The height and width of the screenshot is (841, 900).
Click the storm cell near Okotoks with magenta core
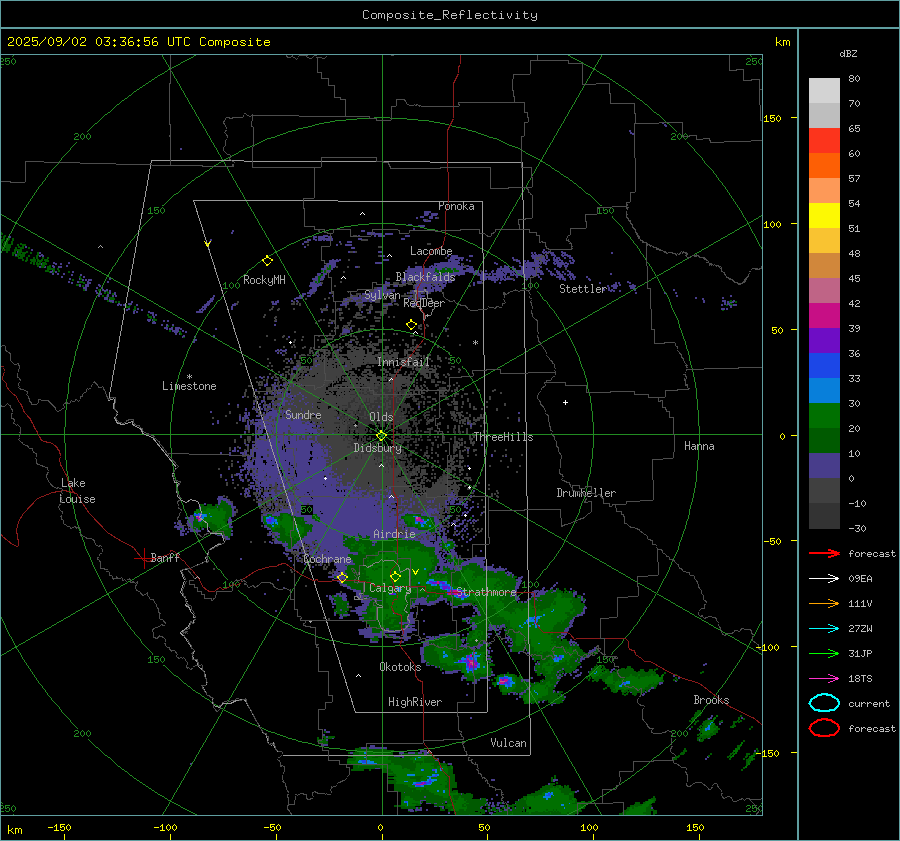point(471,662)
